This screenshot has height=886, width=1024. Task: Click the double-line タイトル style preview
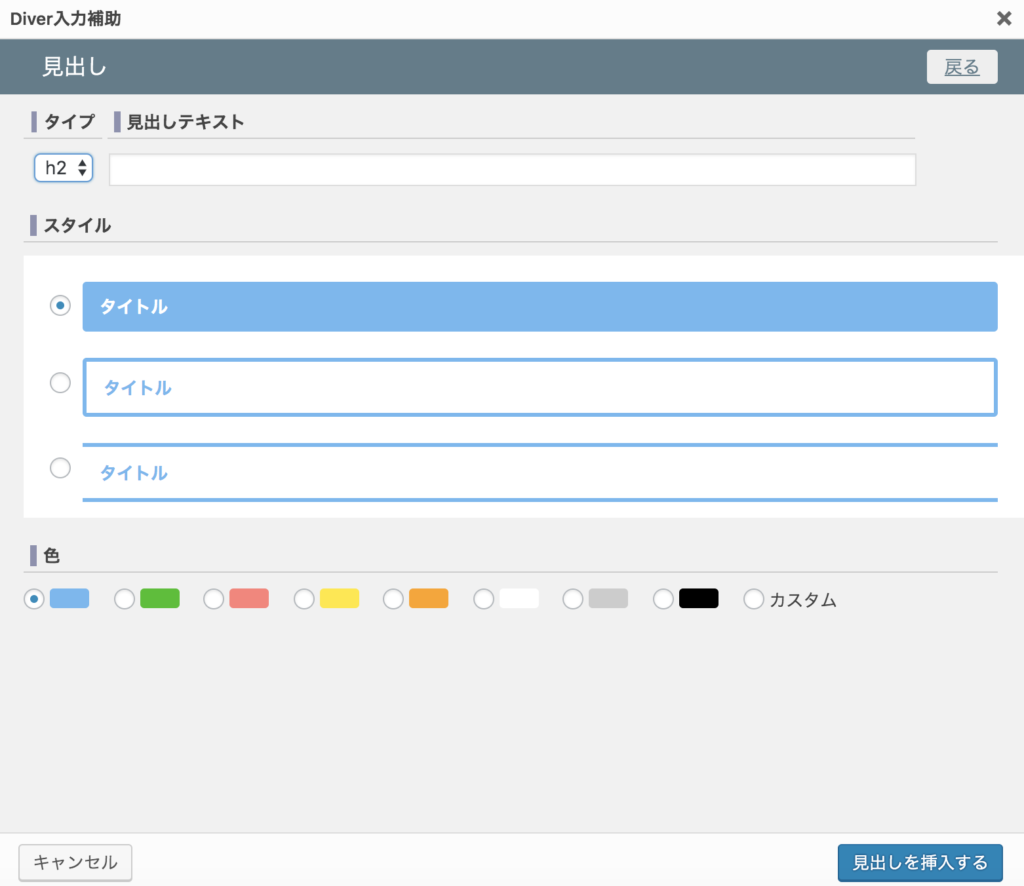(540, 472)
